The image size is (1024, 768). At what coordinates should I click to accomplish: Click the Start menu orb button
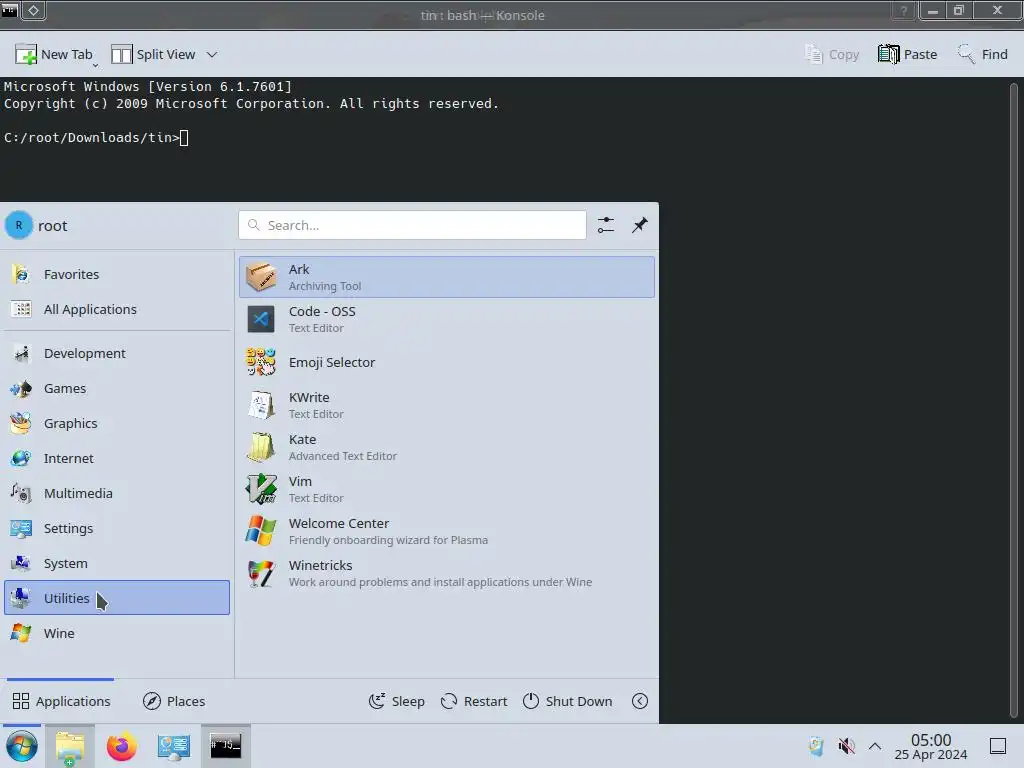(x=22, y=746)
